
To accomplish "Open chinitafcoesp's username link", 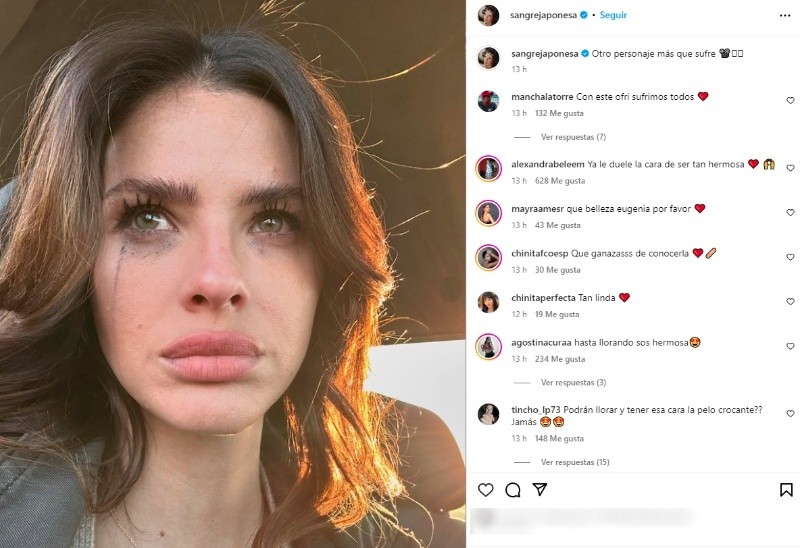I will tap(540, 253).
